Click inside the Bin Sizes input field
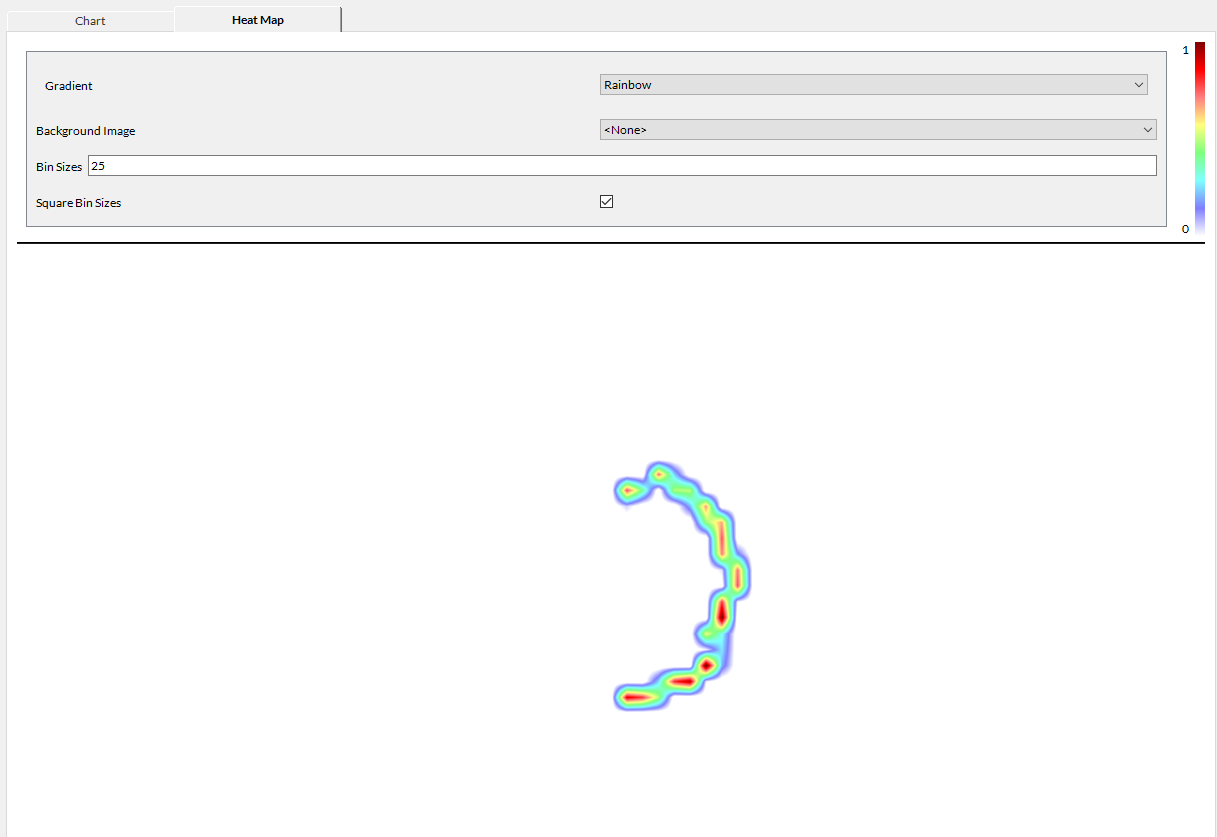 (400, 165)
